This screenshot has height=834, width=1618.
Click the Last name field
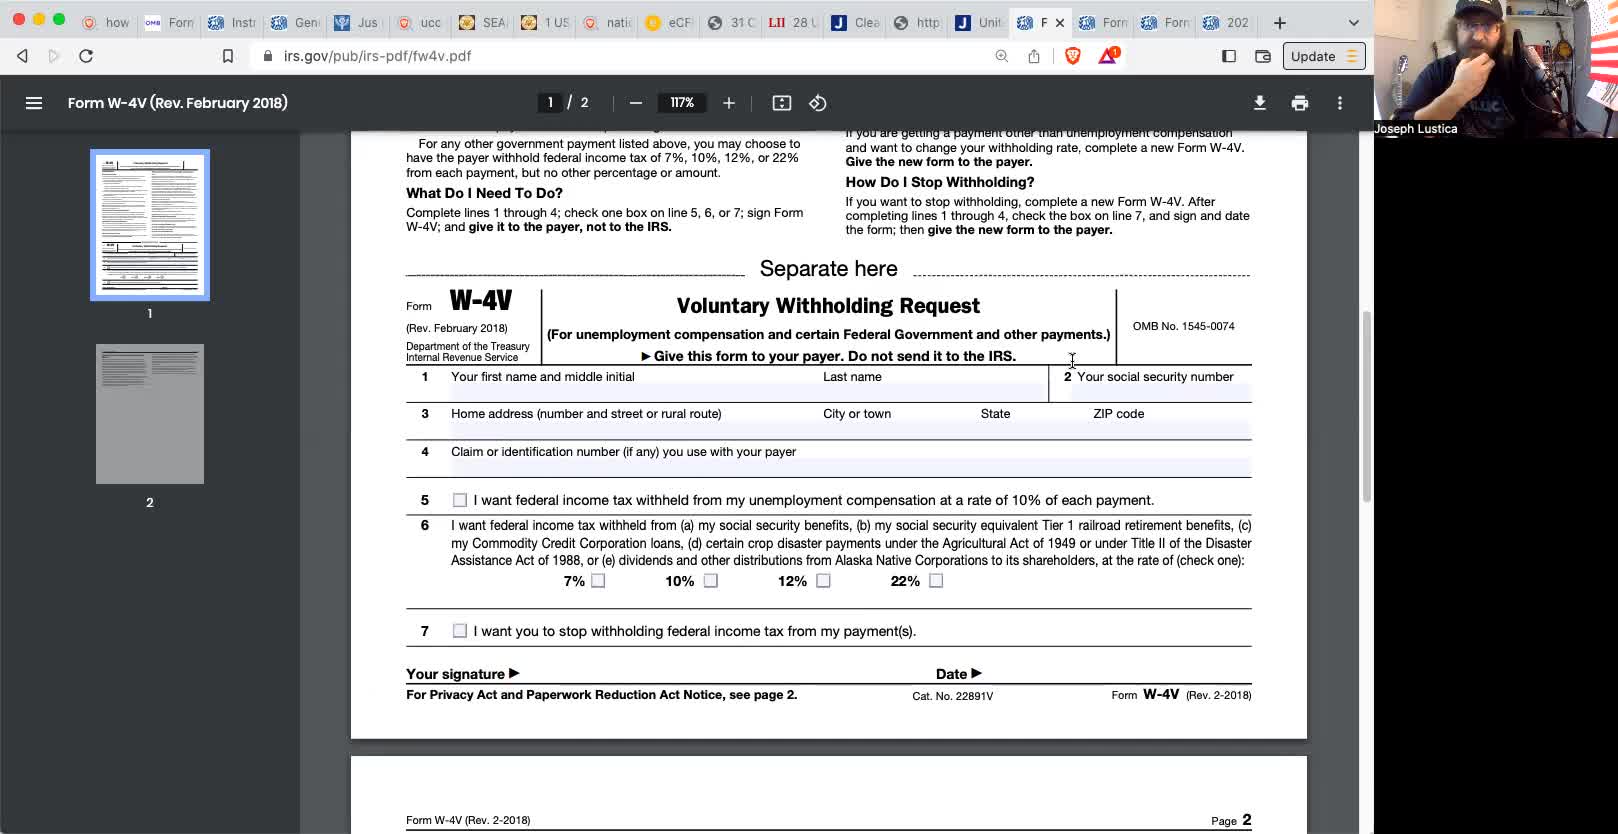[x=934, y=393]
